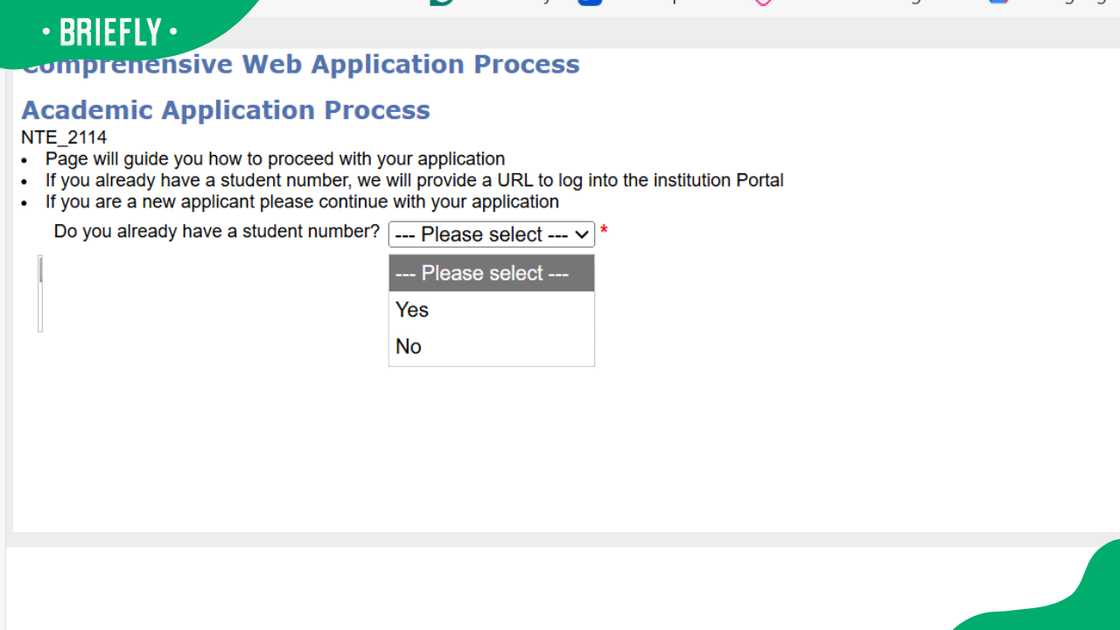Click the 'institution Portal' URL bullet line

414,181
